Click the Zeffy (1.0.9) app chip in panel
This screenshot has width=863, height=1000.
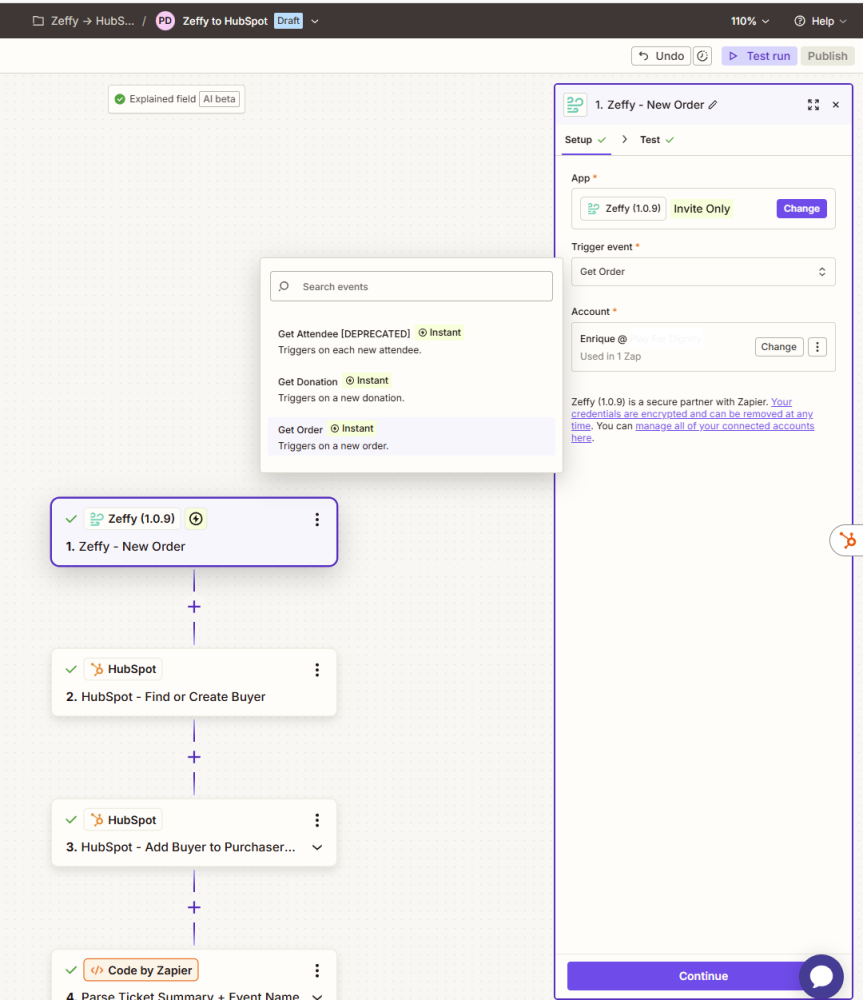tap(623, 209)
